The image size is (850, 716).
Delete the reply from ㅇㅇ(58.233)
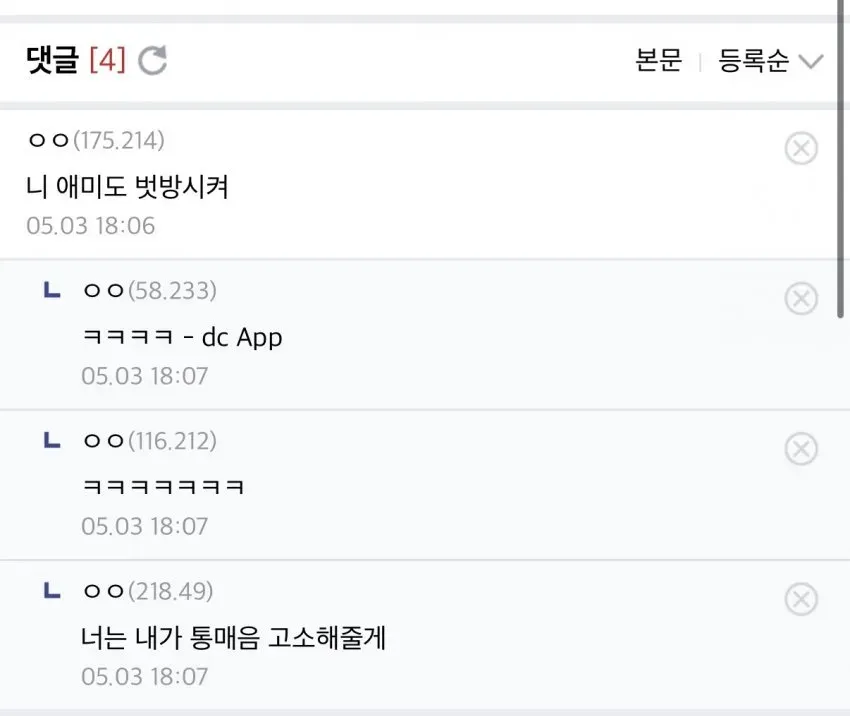tap(801, 298)
